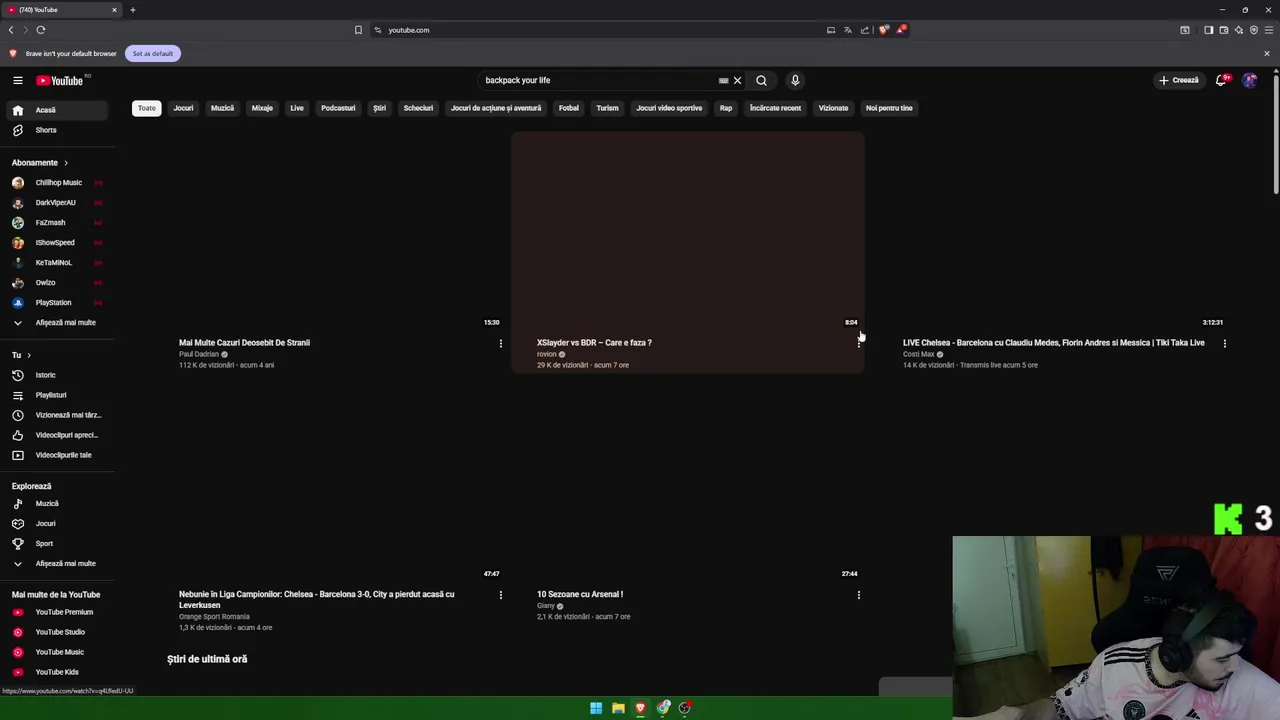
Task: Bookmark this page in the address bar
Action: (358, 30)
